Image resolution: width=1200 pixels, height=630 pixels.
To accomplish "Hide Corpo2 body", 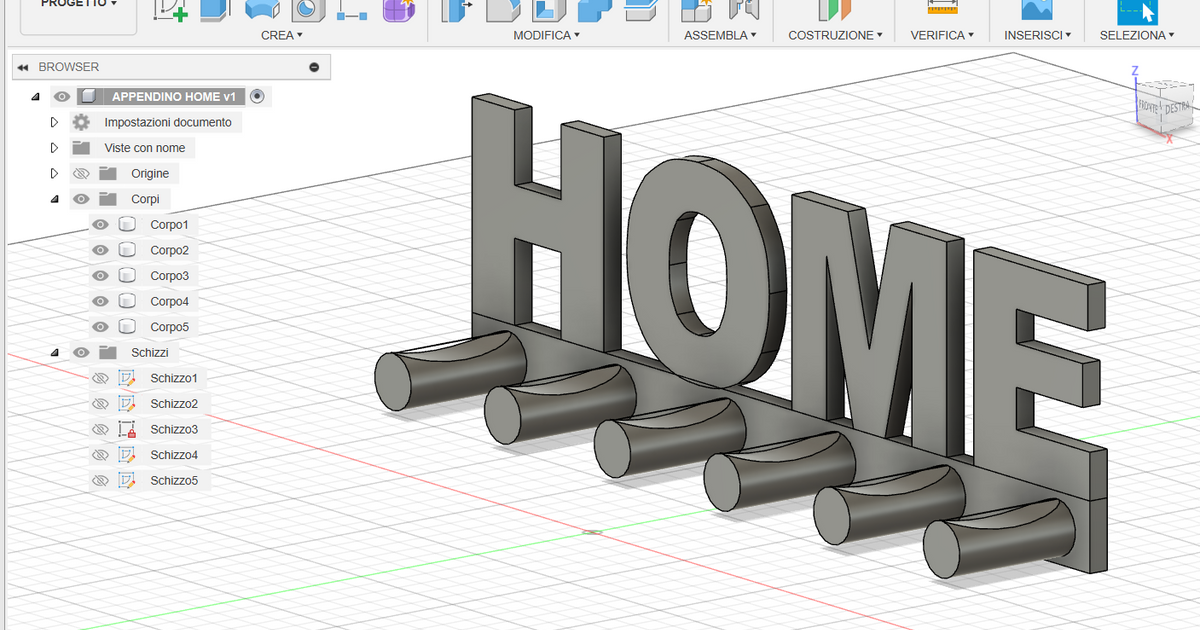I will 100,250.
